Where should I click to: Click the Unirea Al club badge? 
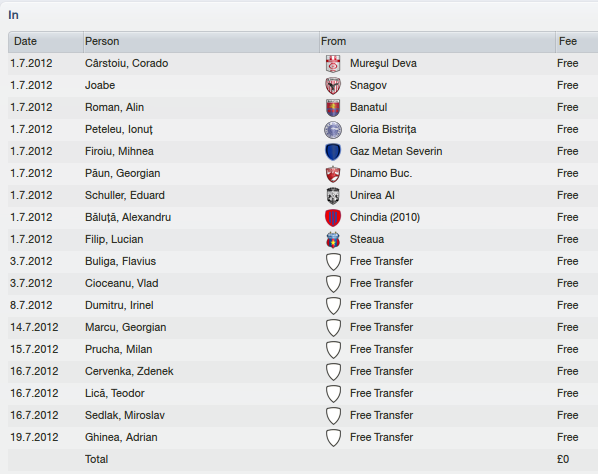point(333,196)
